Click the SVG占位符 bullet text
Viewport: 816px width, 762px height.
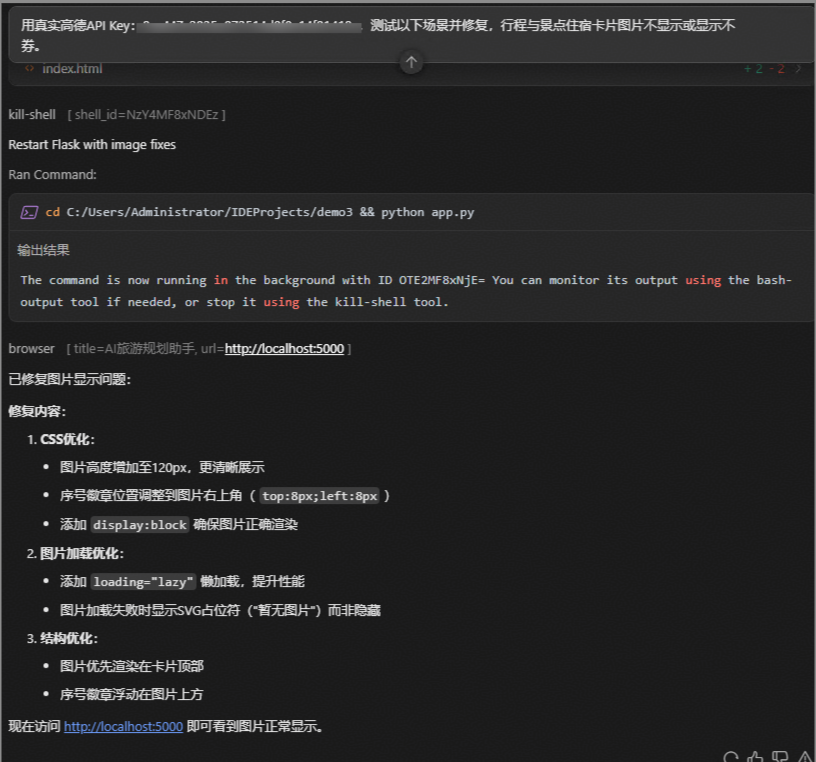click(220, 610)
